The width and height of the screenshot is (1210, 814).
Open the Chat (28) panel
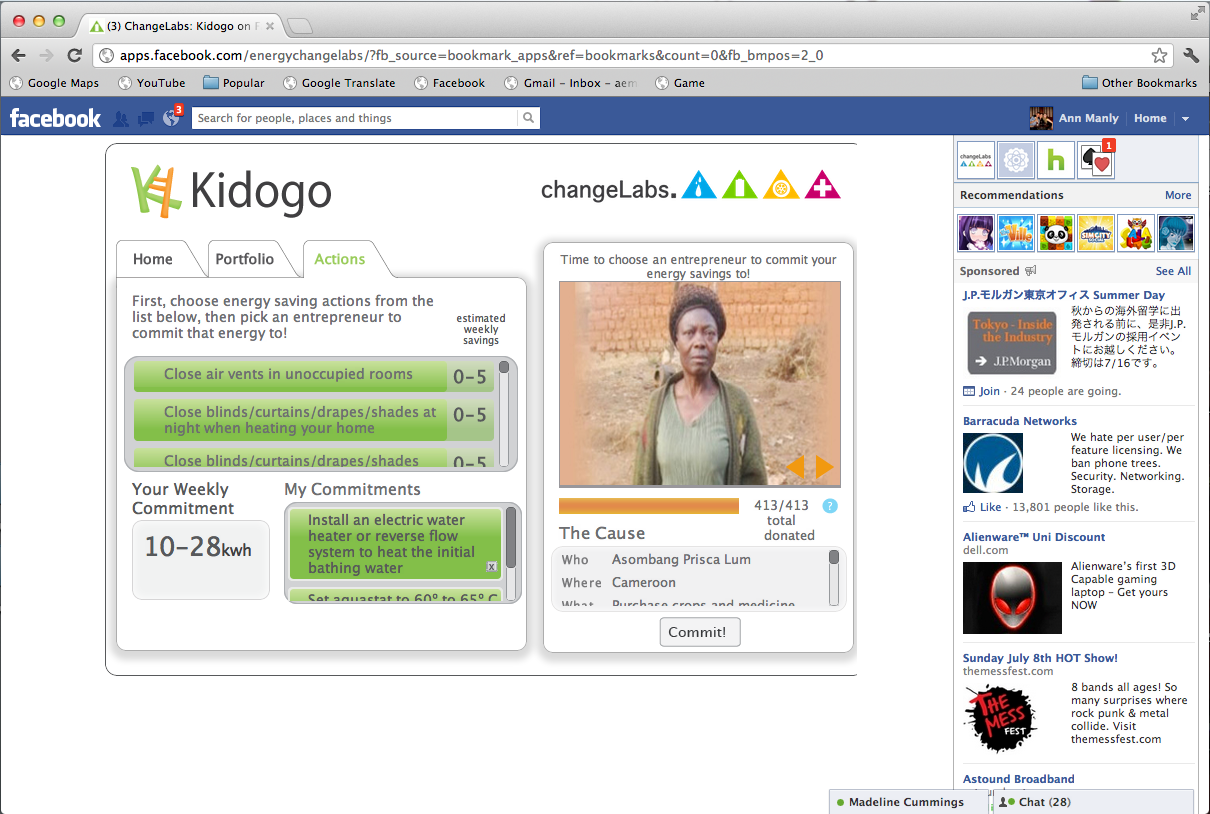[x=1093, y=802]
